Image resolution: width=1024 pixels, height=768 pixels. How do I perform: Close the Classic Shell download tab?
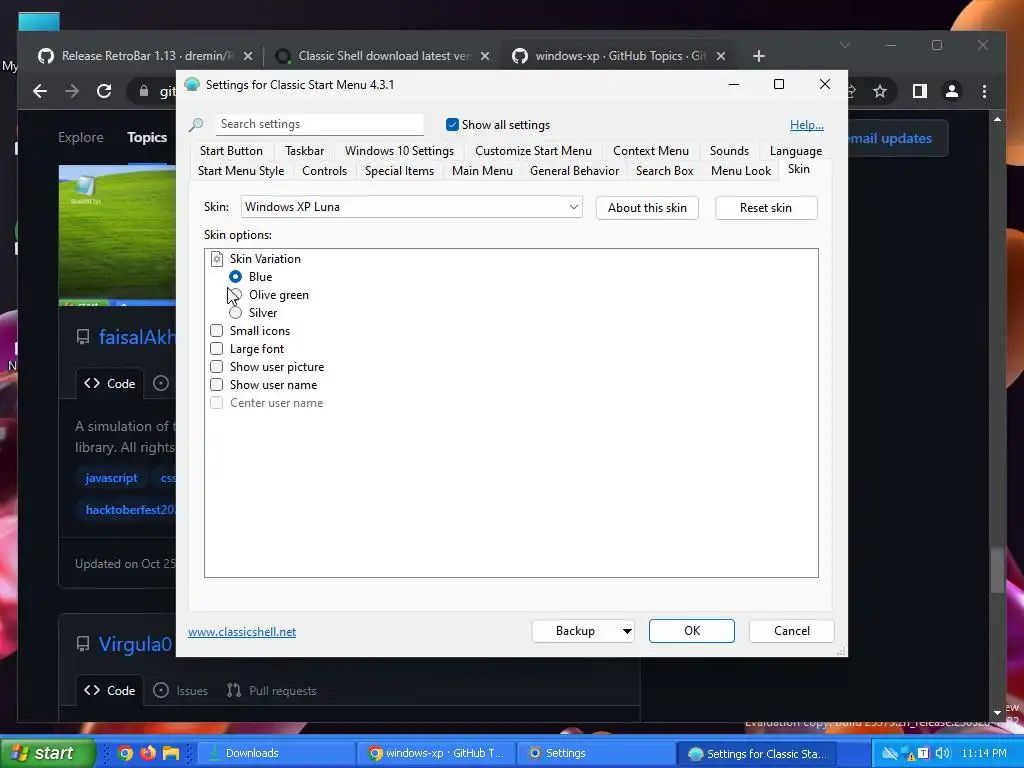[485, 56]
